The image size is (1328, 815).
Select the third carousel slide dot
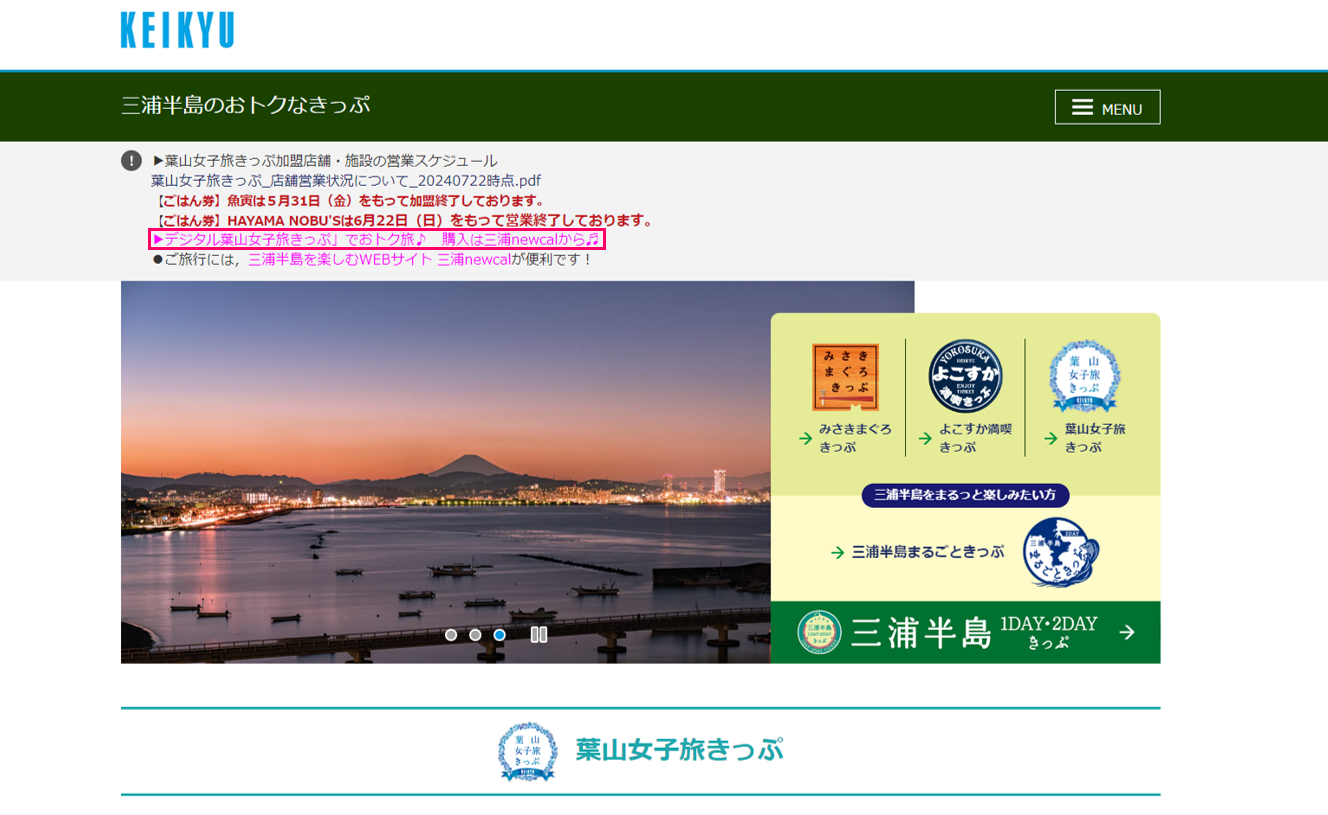point(499,635)
